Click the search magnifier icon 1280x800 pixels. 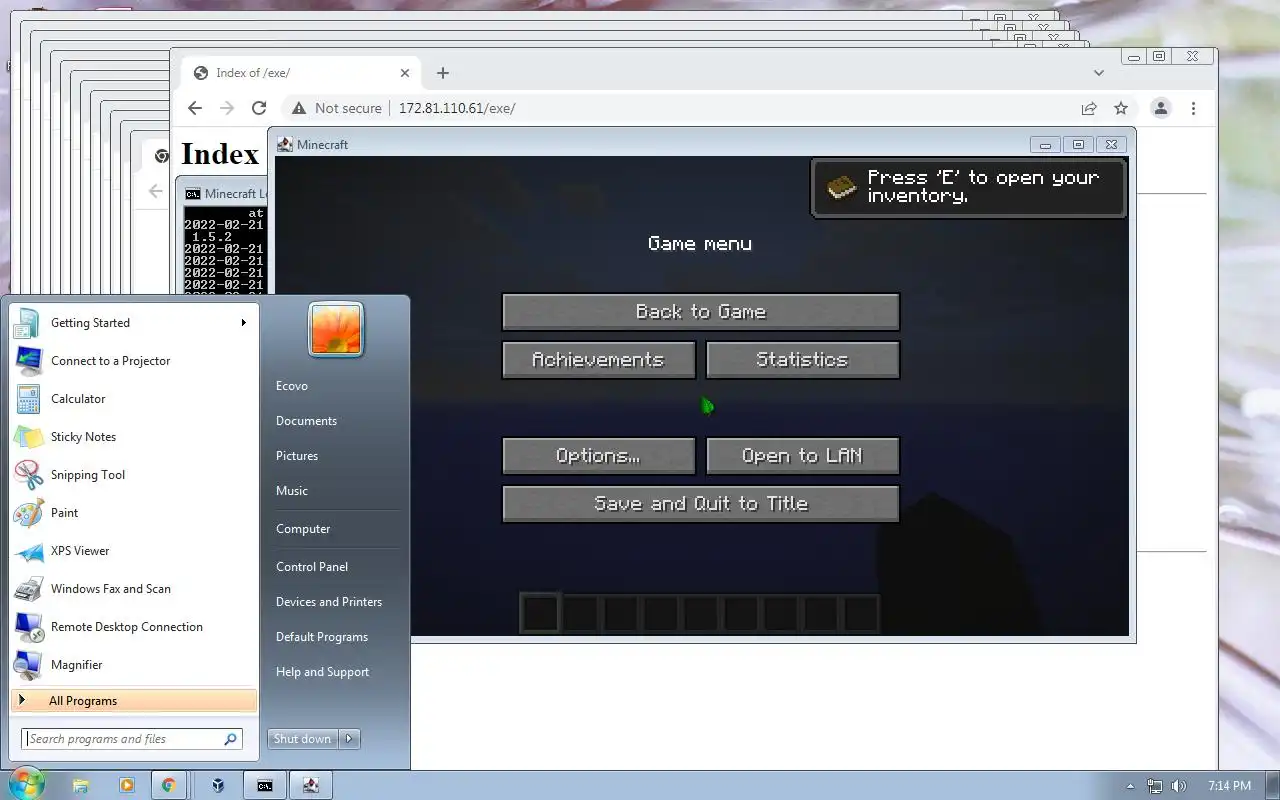(x=231, y=739)
